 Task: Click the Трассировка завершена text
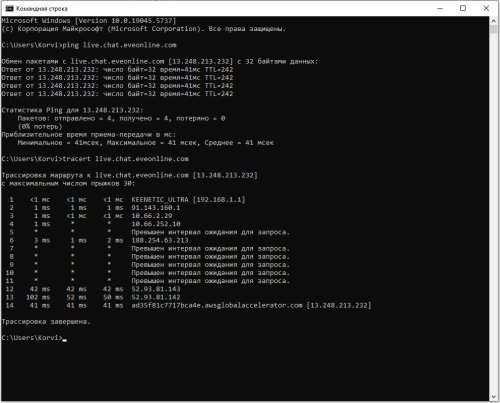click(x=46, y=322)
